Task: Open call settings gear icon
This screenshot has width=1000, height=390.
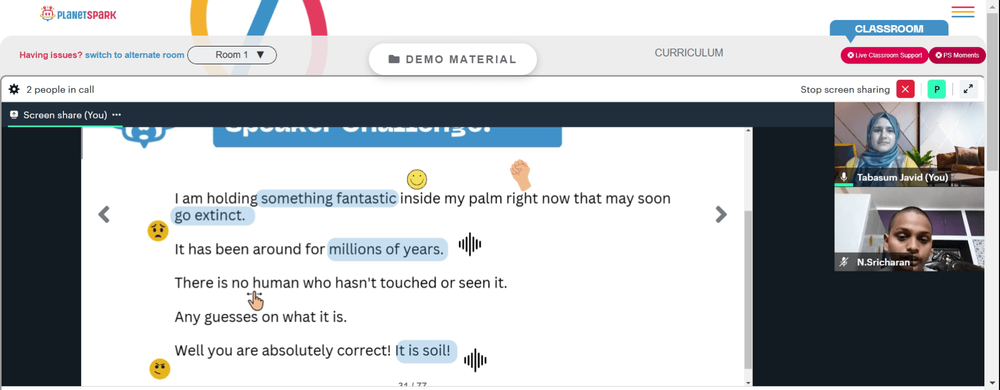Action: [x=14, y=89]
